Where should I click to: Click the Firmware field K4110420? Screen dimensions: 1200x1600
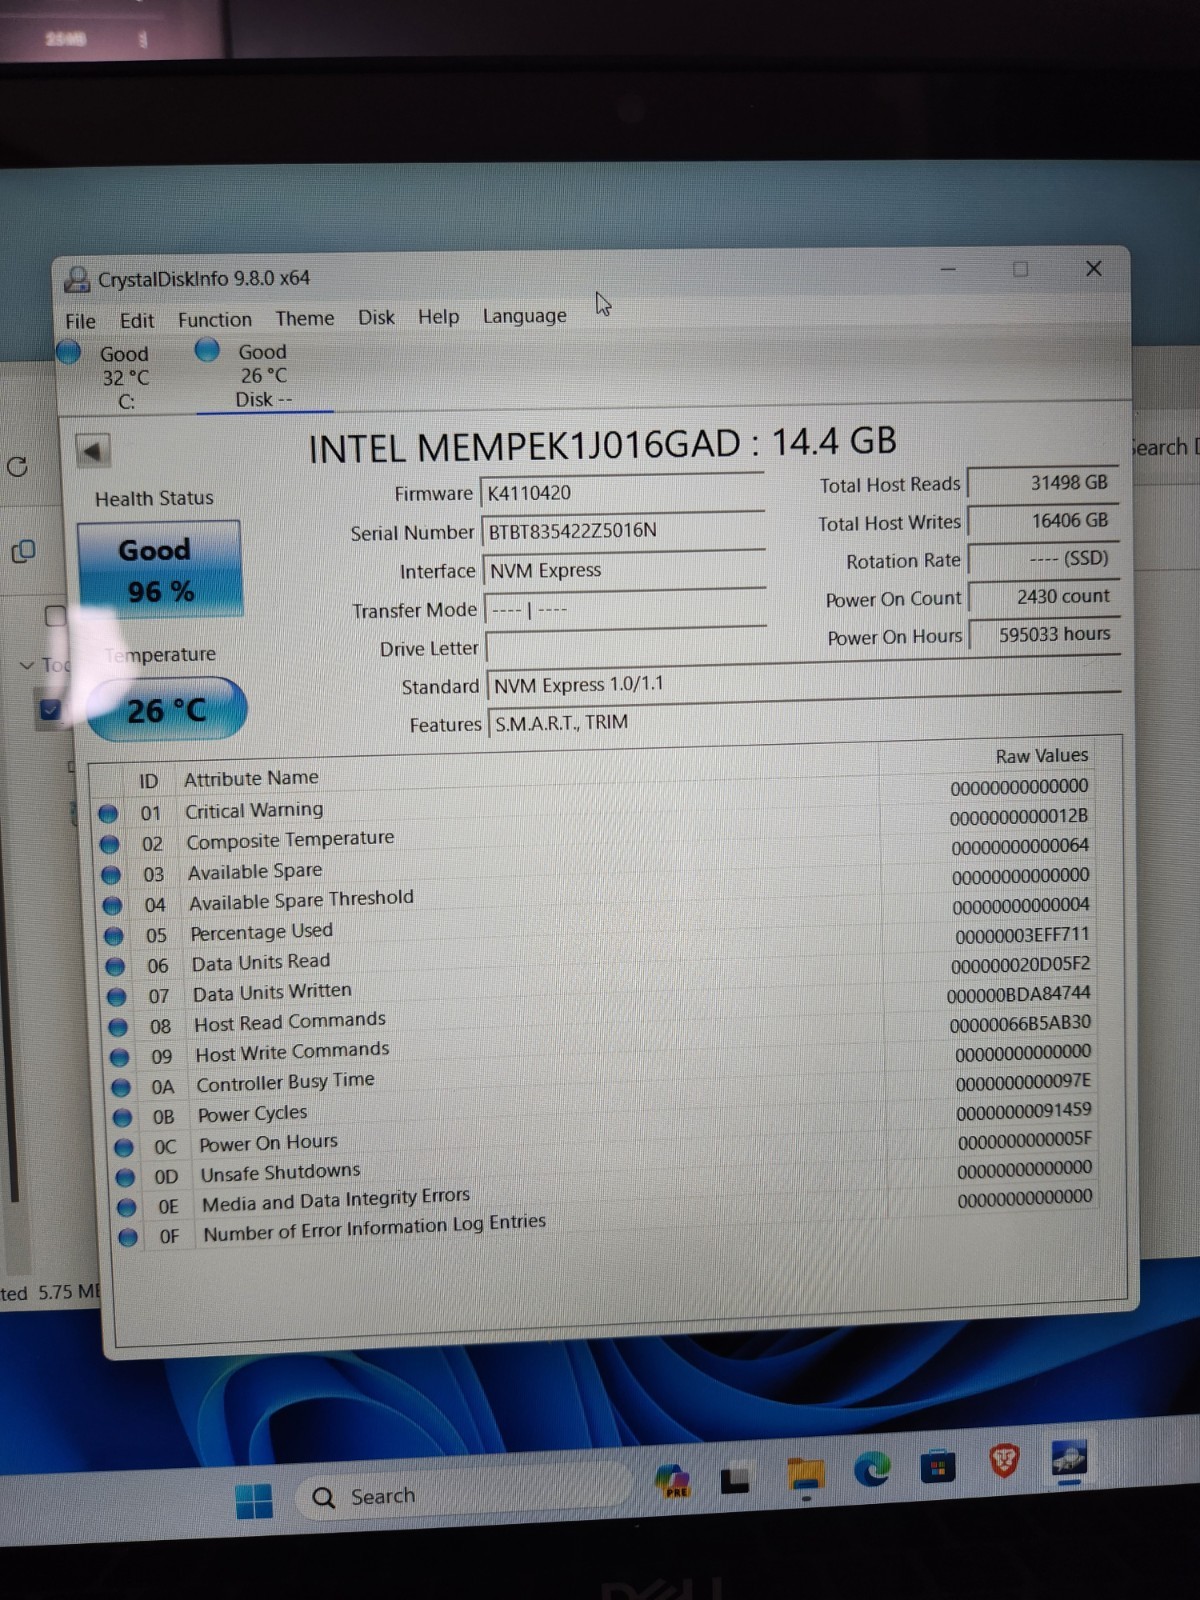(622, 492)
